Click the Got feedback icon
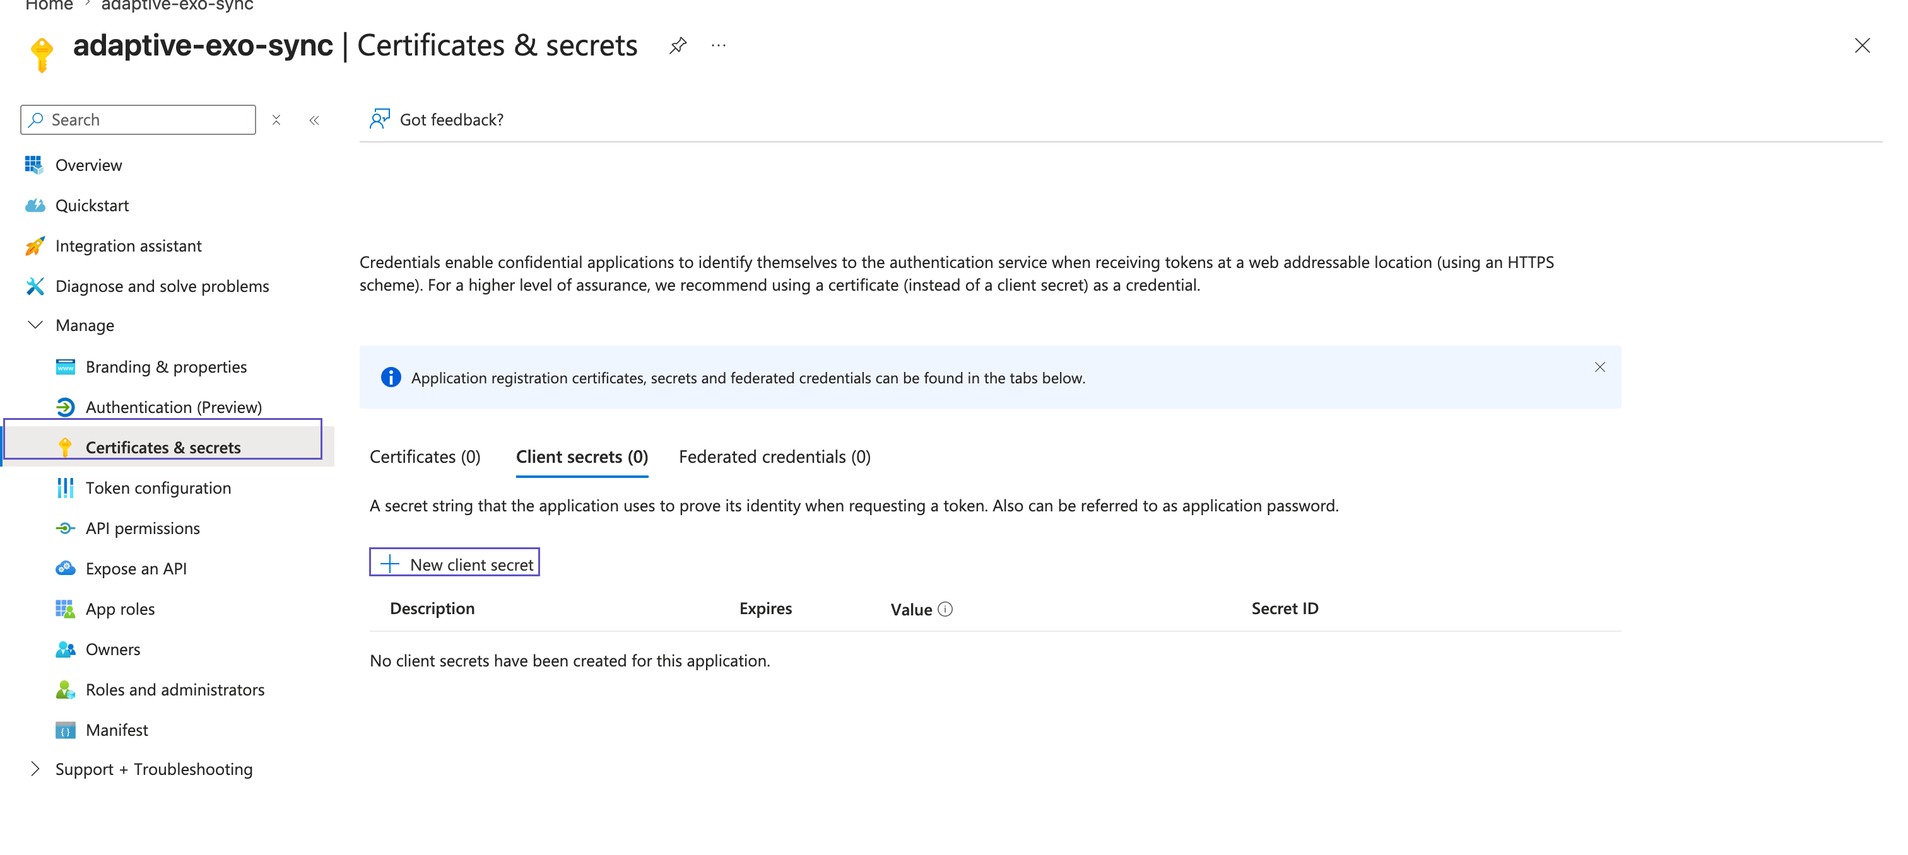The height and width of the screenshot is (855, 1908). click(380, 119)
